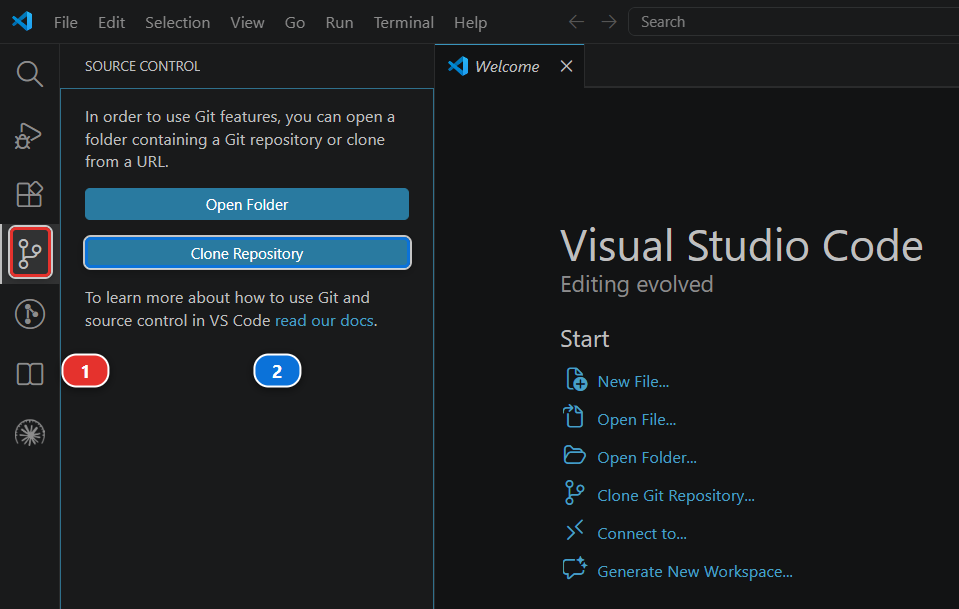Navigate forward with the right arrow
The width and height of the screenshot is (959, 609).
pos(609,22)
